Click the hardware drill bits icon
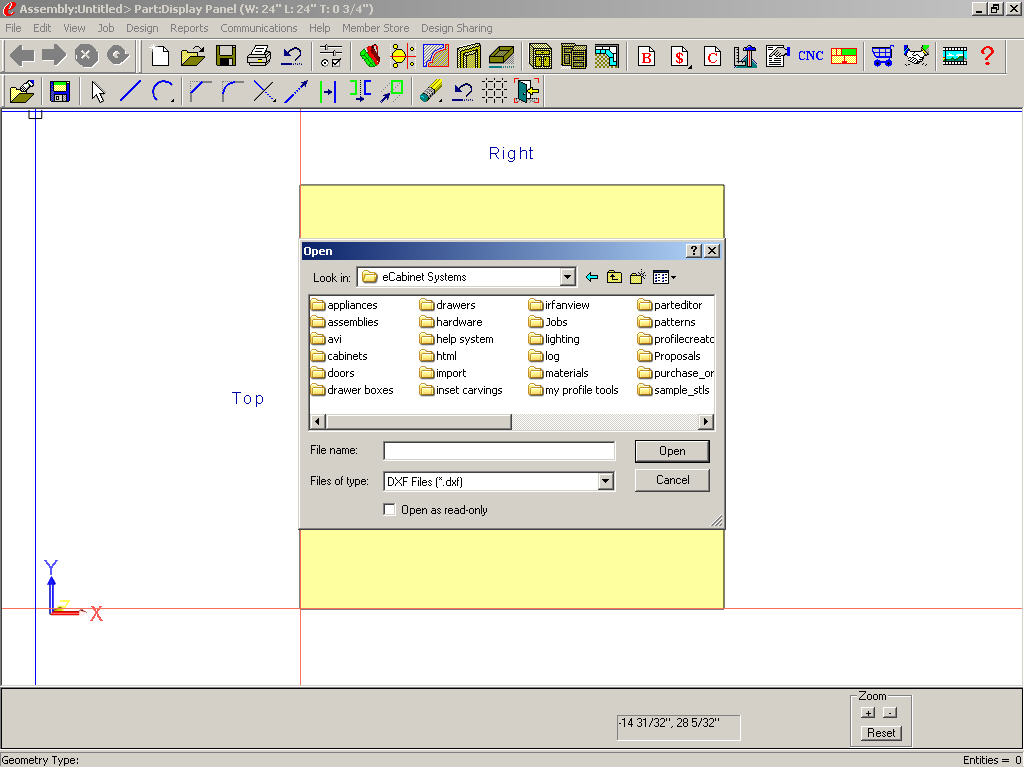Image resolution: width=1024 pixels, height=768 pixels. pyautogui.click(x=370, y=56)
